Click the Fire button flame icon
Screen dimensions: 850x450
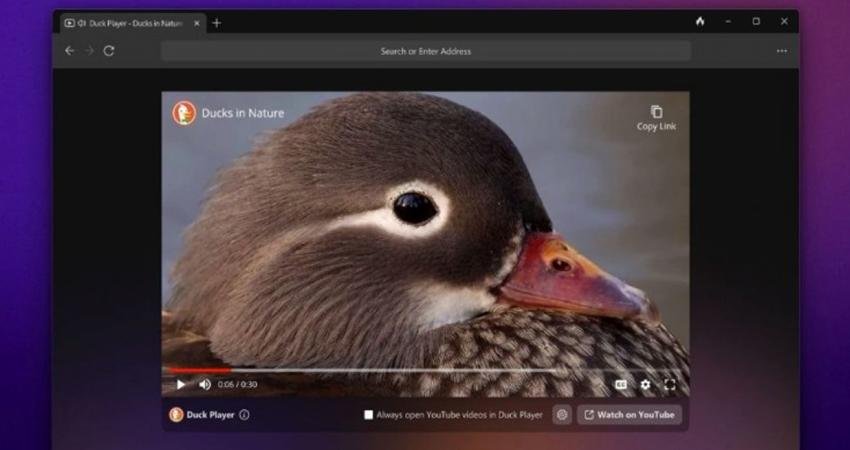(700, 22)
